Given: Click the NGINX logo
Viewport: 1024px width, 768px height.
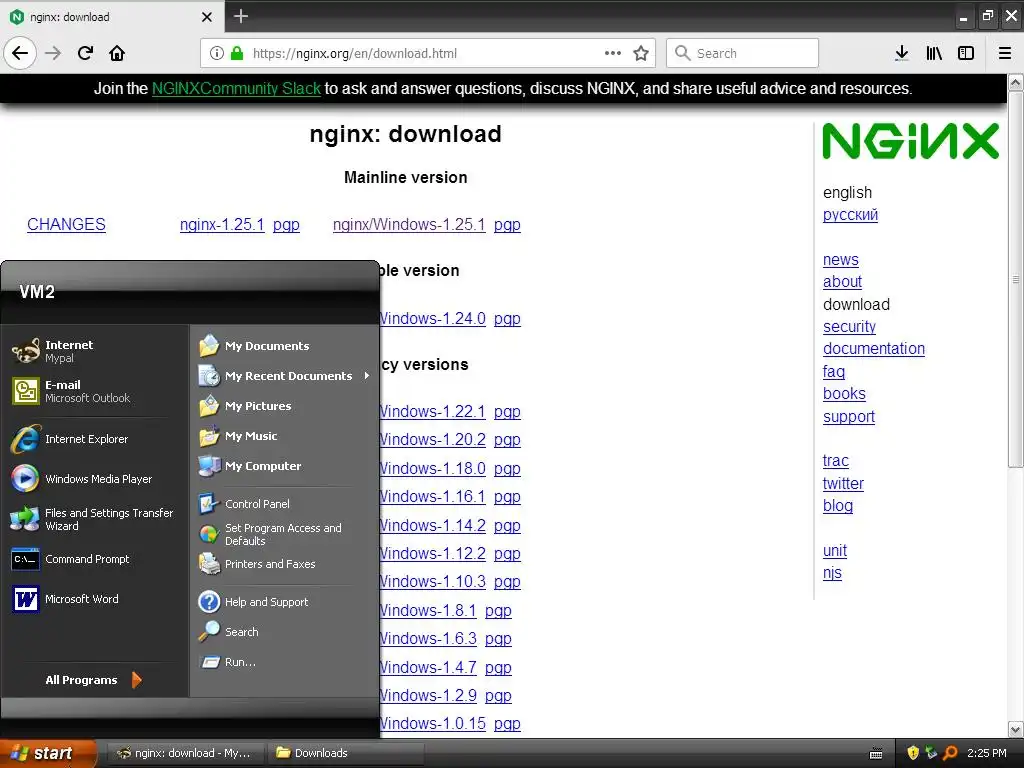Looking at the screenshot, I should pyautogui.click(x=910, y=141).
